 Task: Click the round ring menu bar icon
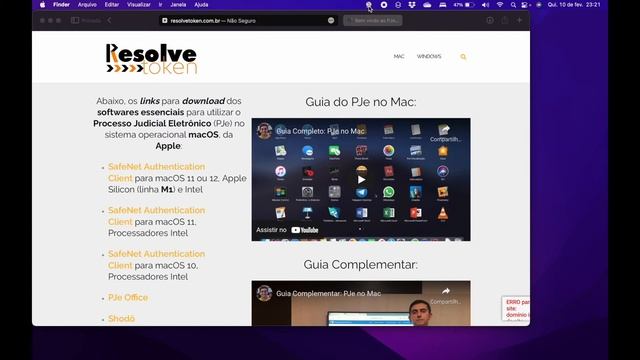coord(384,5)
